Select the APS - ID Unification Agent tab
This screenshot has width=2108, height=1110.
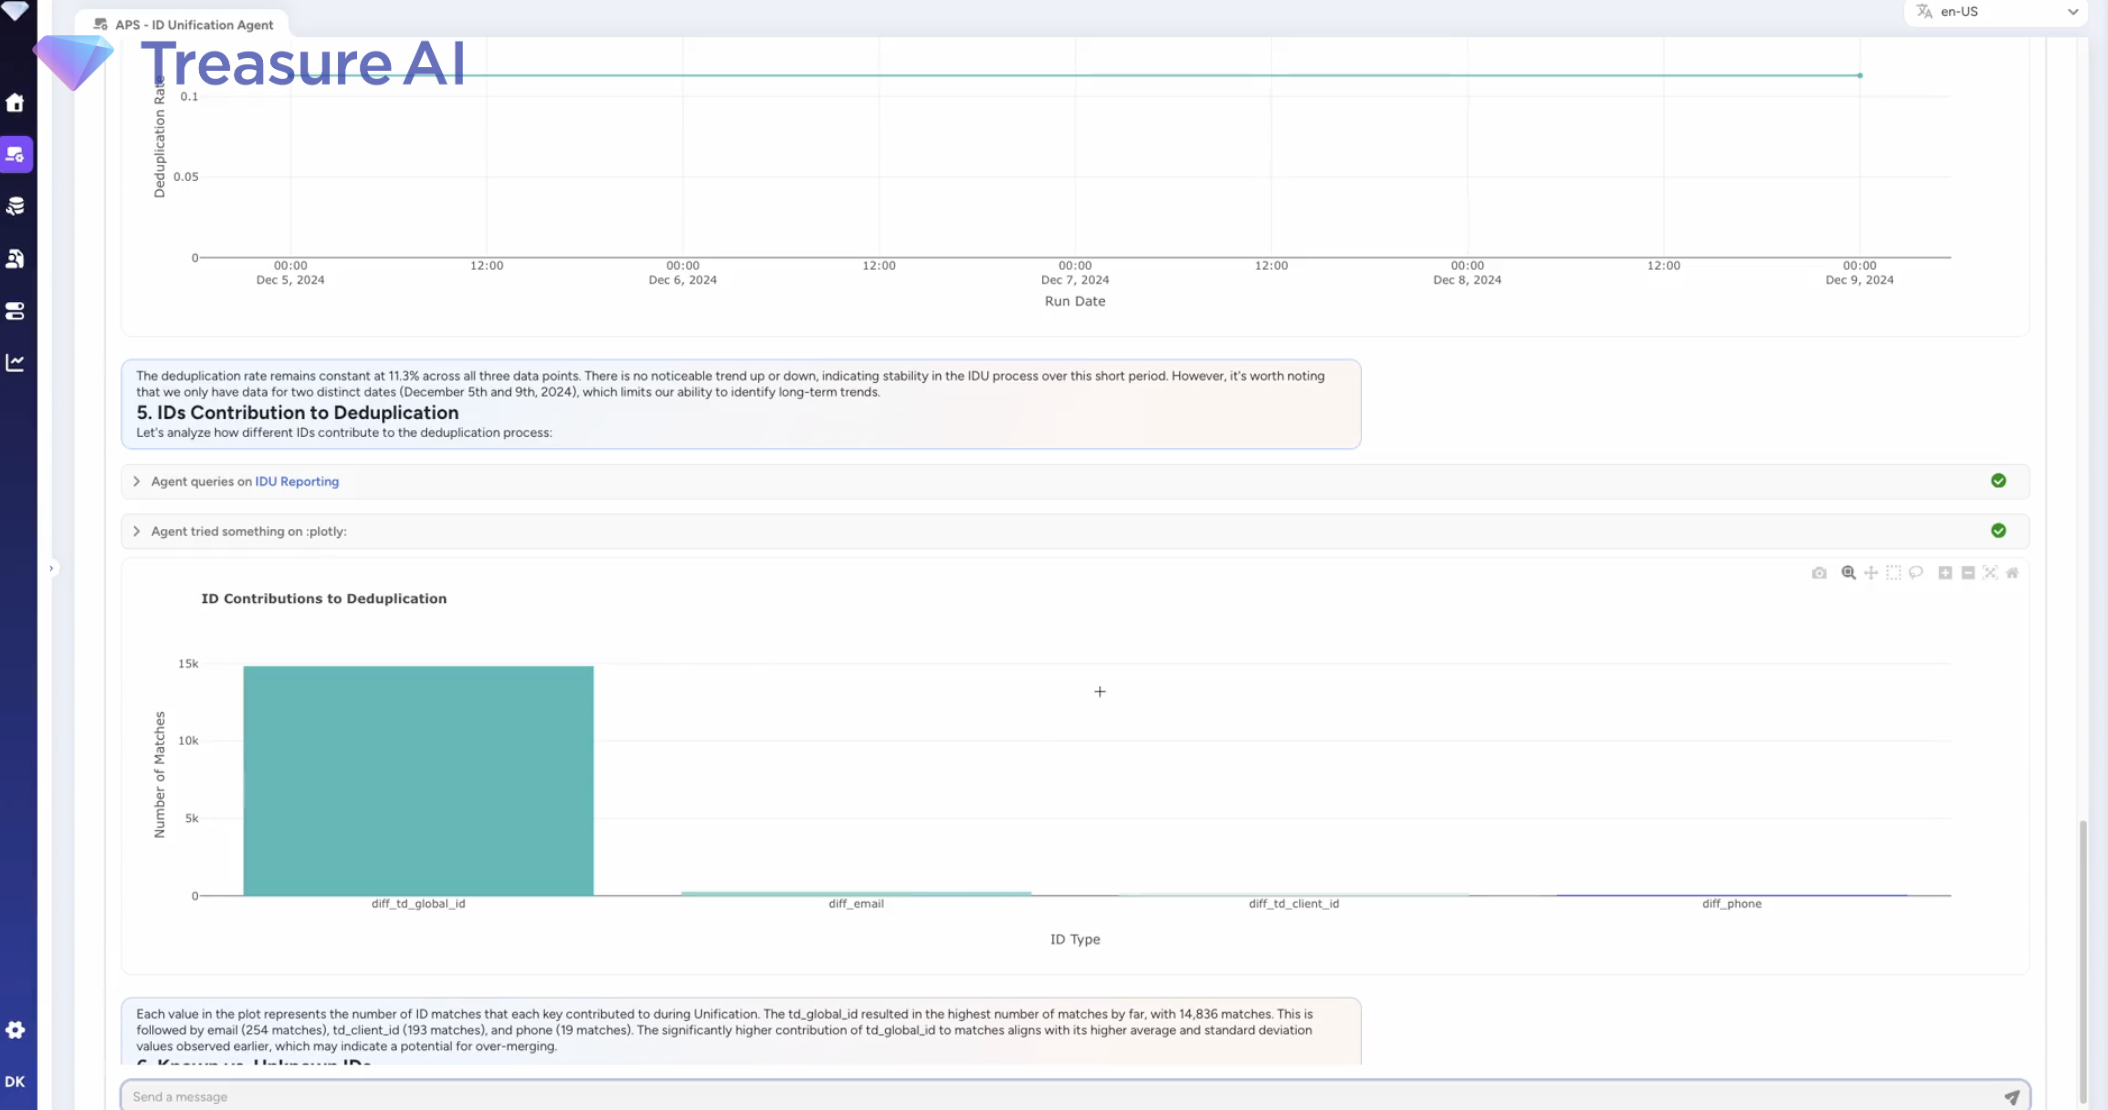(183, 24)
